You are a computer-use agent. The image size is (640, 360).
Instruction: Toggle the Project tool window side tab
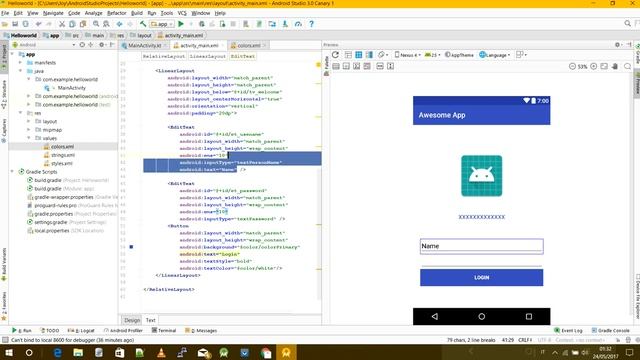point(4,56)
